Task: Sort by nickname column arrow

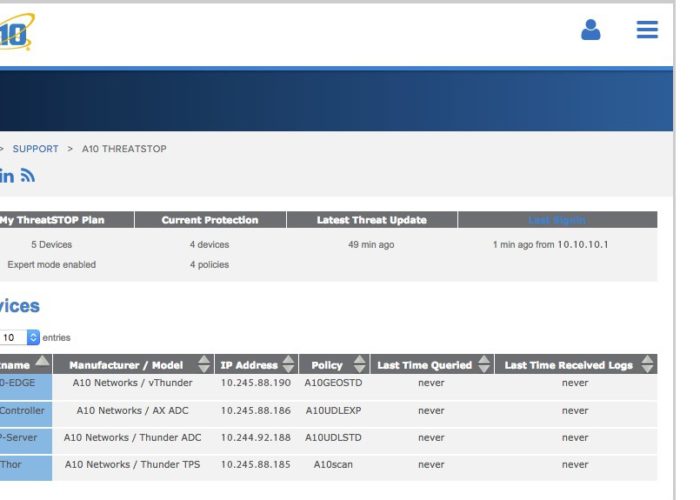Action: click(42, 361)
